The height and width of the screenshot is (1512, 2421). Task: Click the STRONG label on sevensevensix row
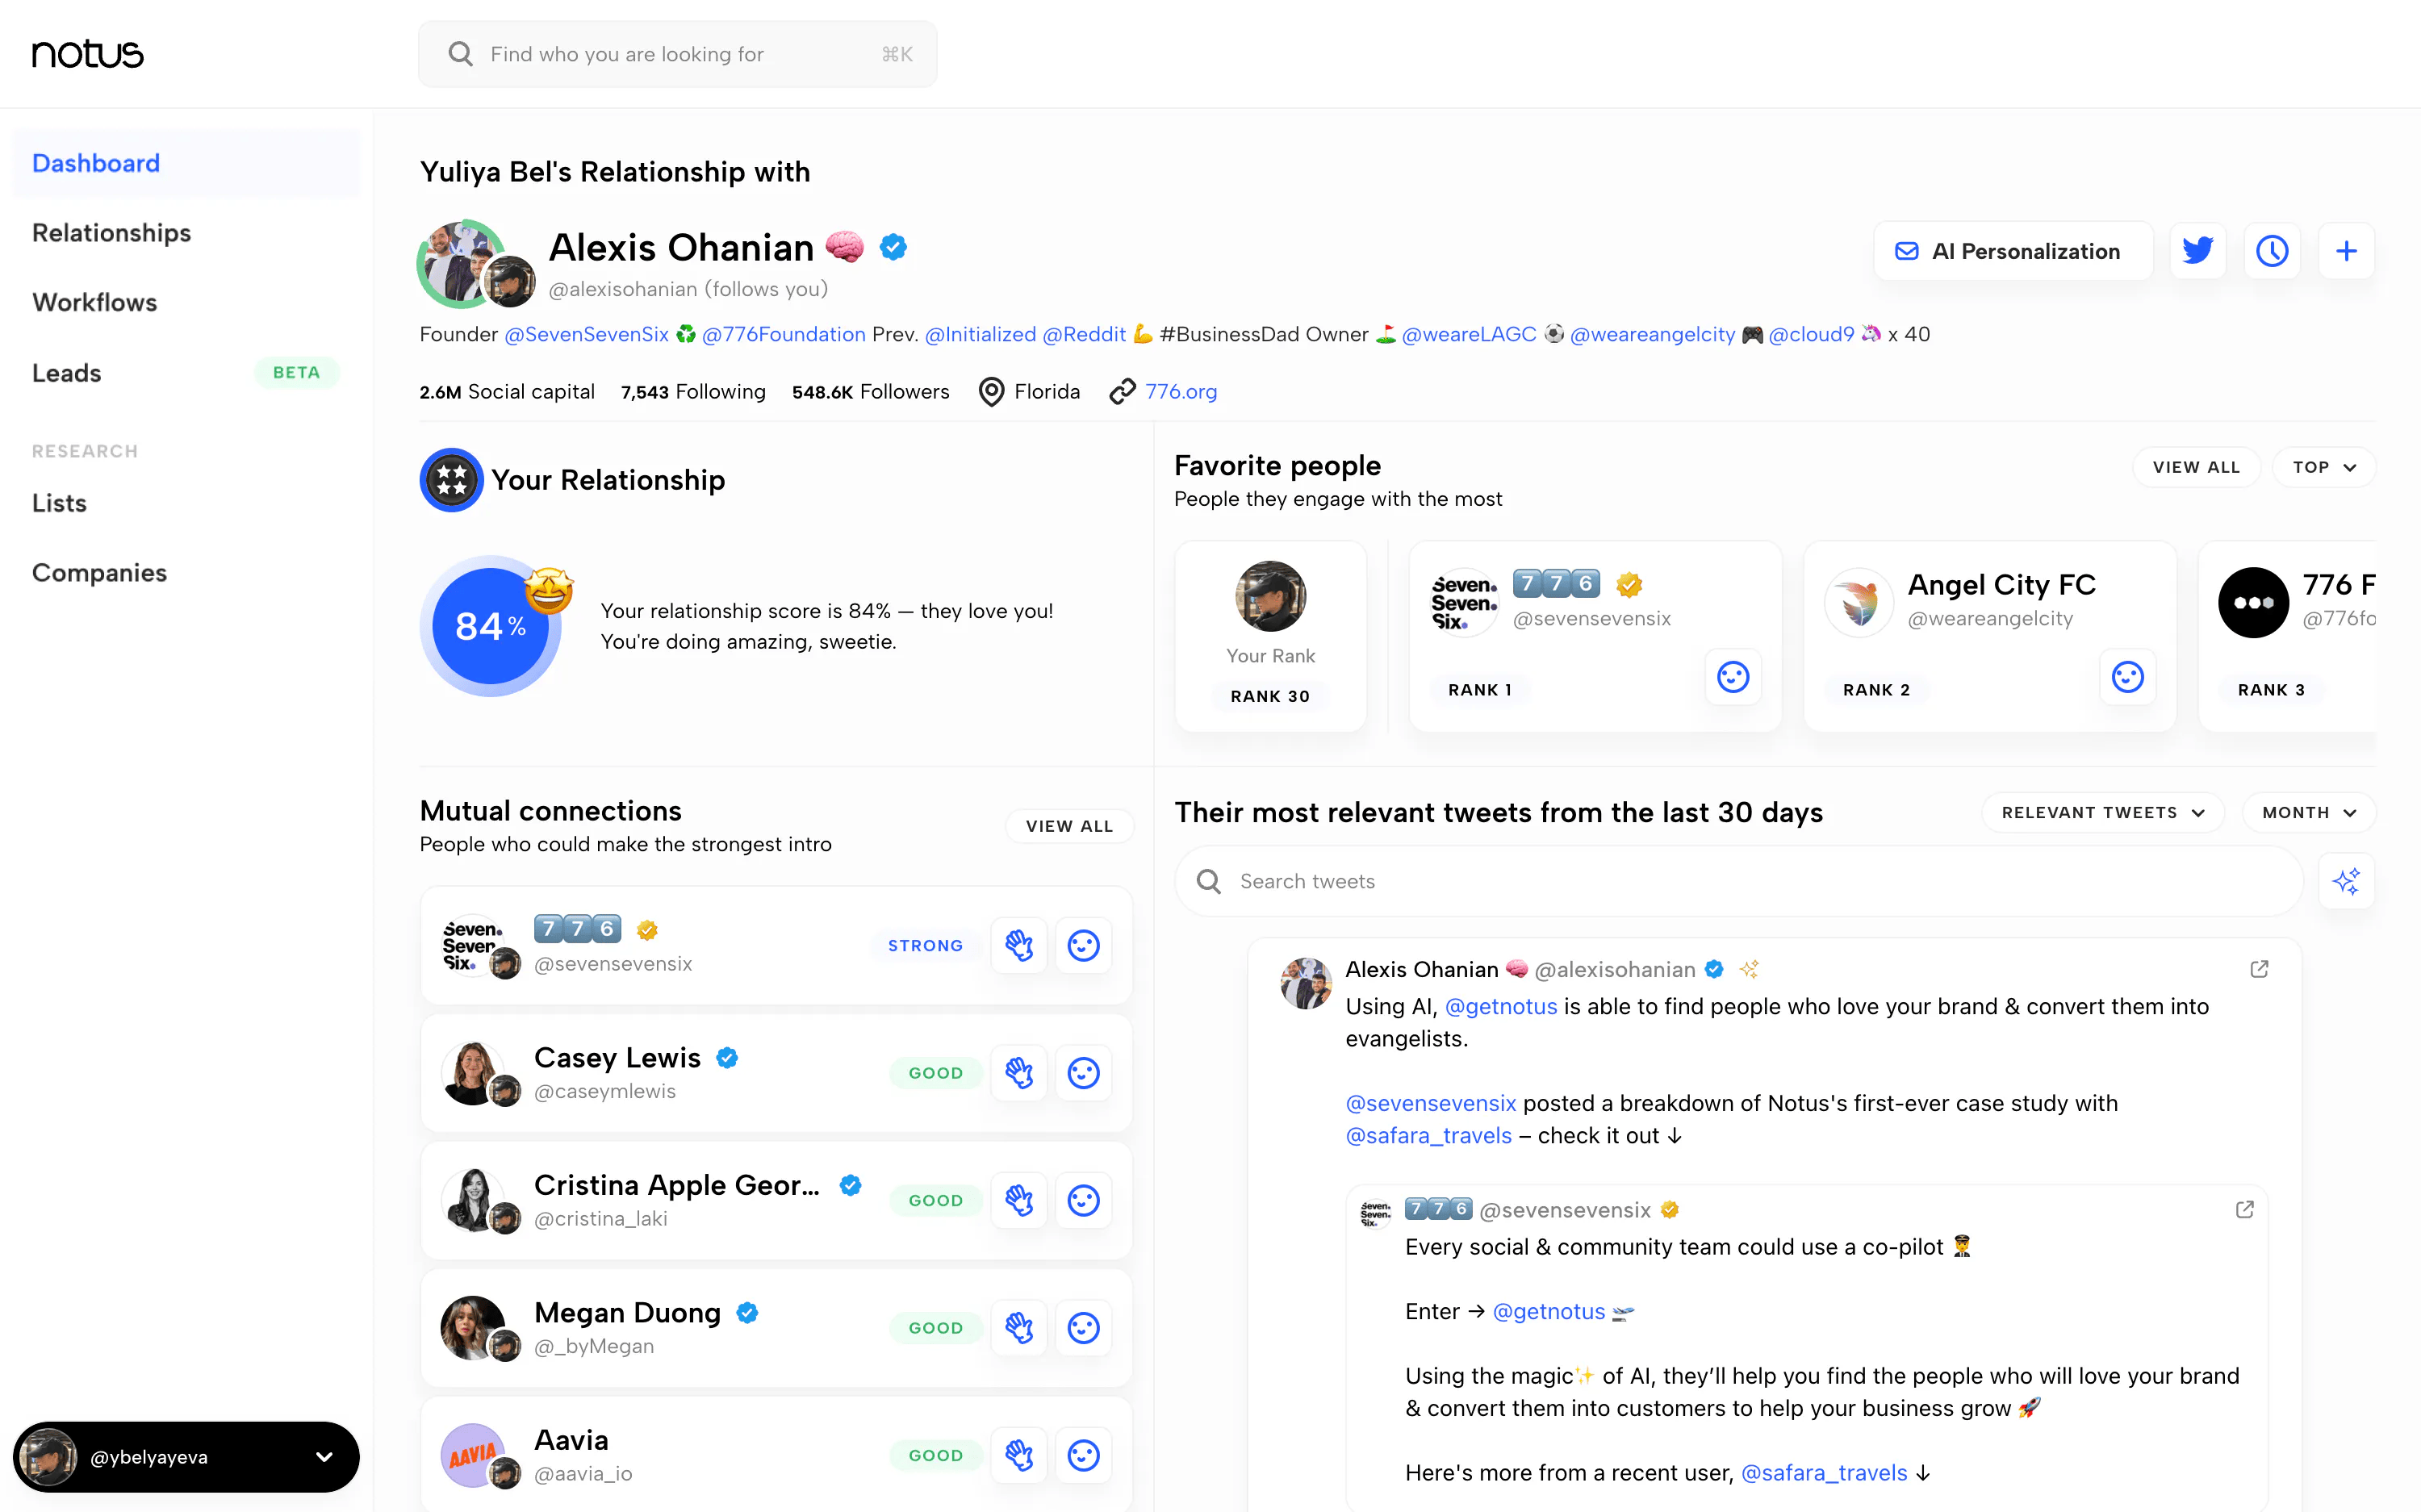pos(925,945)
